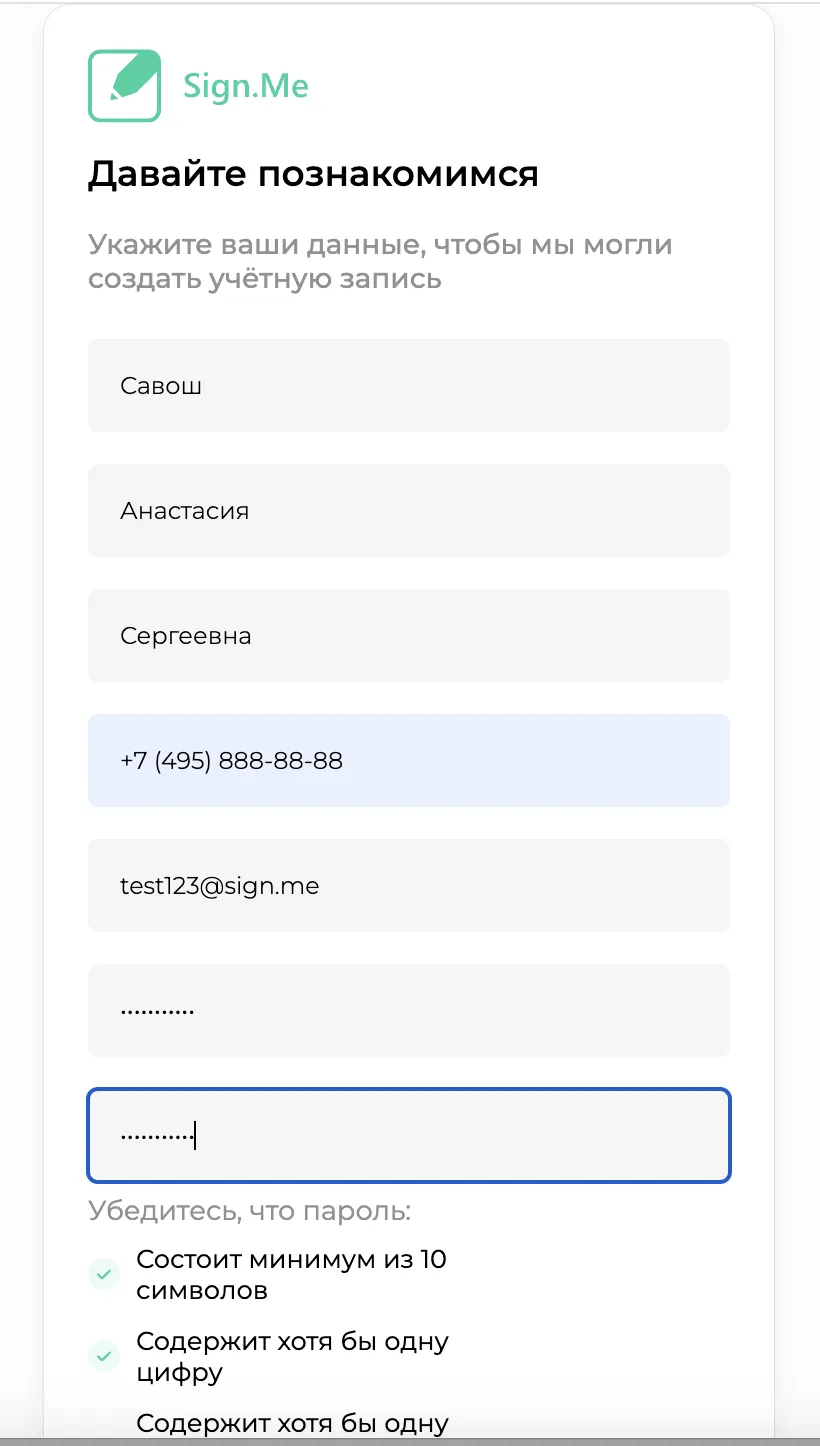The width and height of the screenshot is (820, 1446).
Task: Click the horizontal scrollbar at the window bottom
Action: tap(410, 1442)
